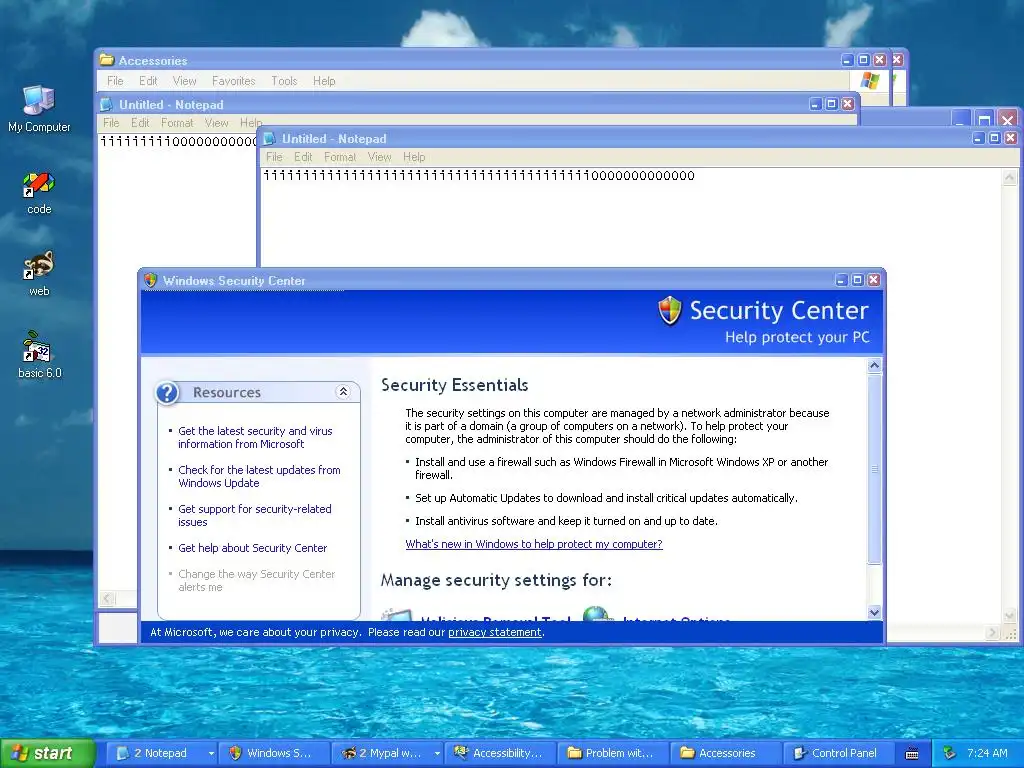The image size is (1024, 768).
Task: Open Favorites menu in Accessories window
Action: tap(234, 81)
